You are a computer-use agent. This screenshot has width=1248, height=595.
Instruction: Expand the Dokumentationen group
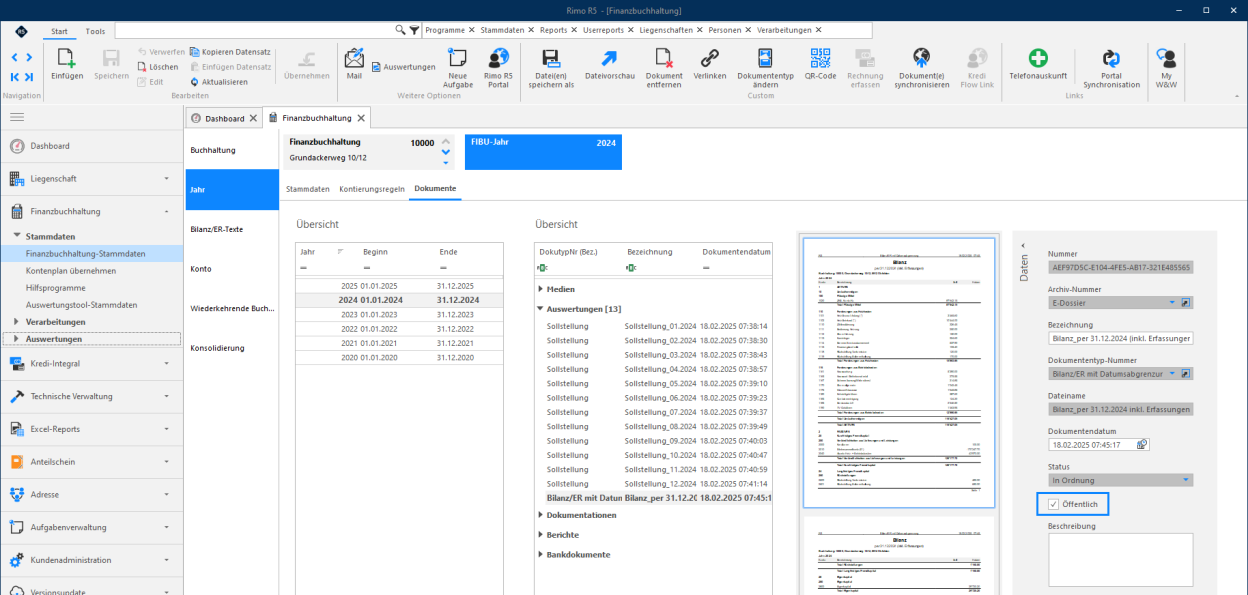click(x=541, y=515)
